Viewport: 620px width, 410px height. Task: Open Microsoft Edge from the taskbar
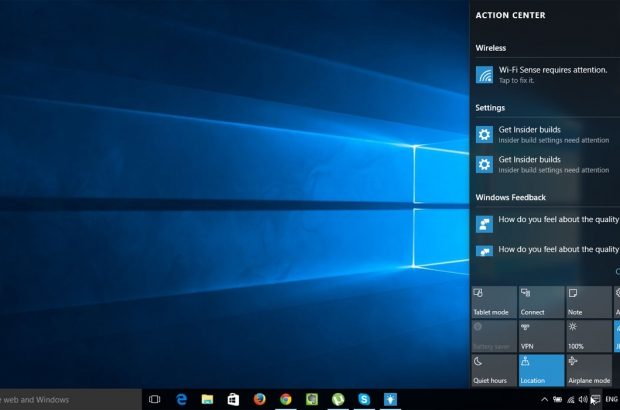coord(182,399)
